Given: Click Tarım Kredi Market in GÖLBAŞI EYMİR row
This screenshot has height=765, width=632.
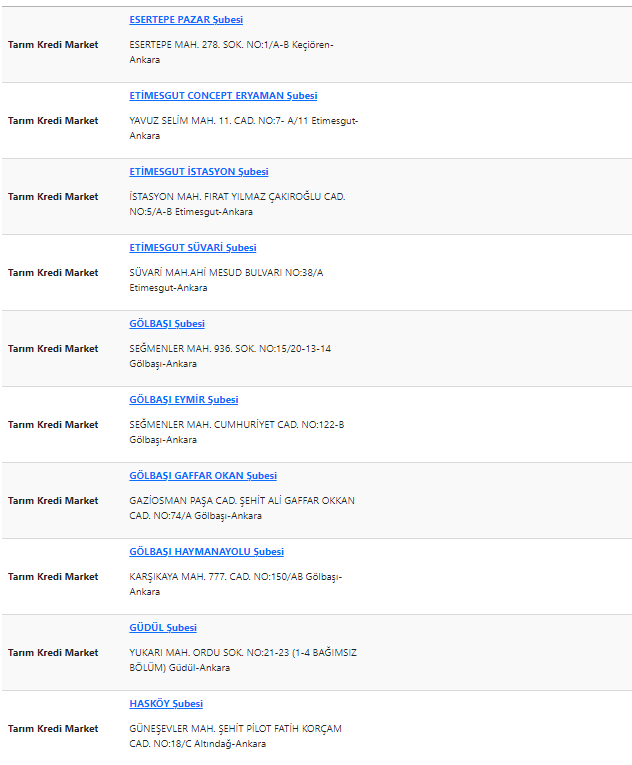Looking at the screenshot, I should pos(53,425).
